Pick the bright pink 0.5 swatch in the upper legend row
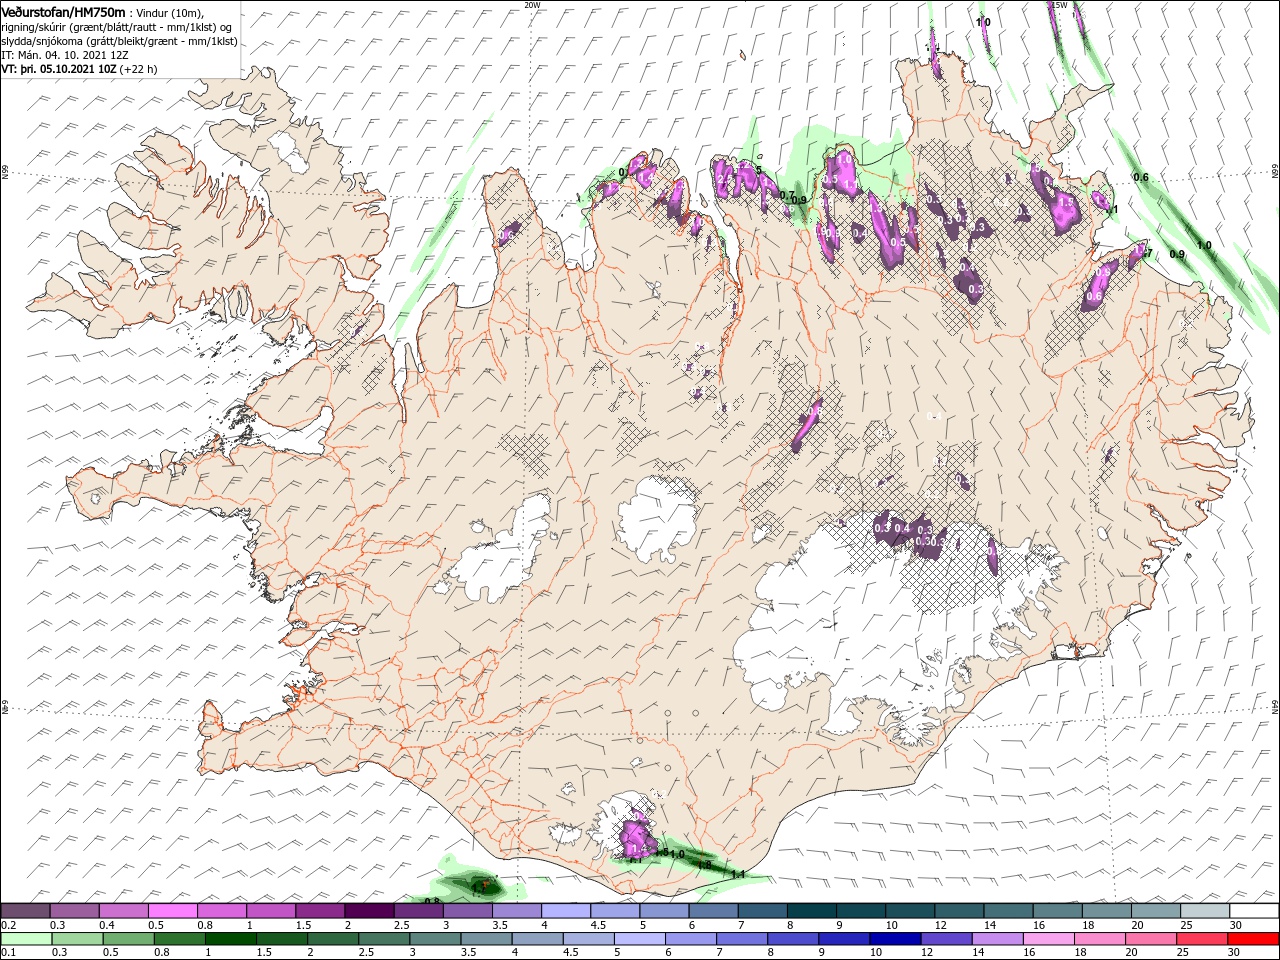Viewport: 1280px width, 960px height. (172, 911)
